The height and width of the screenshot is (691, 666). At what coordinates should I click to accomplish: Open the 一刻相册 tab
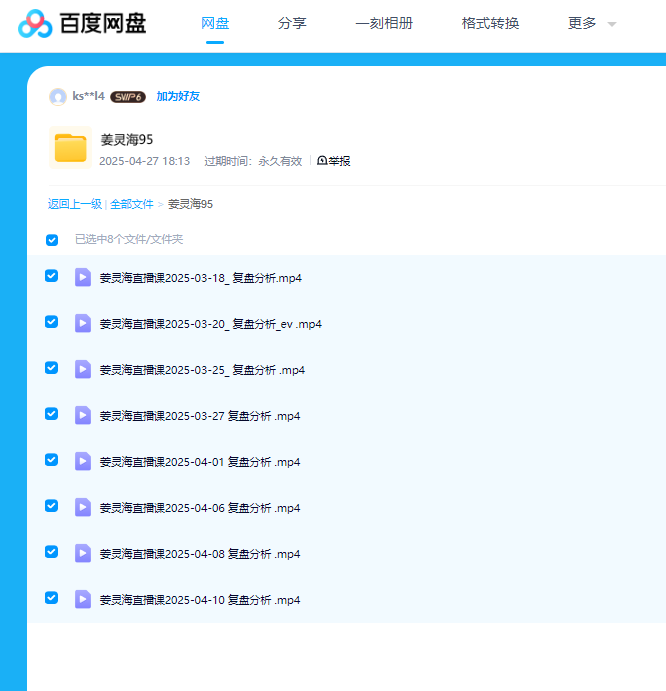pos(384,23)
